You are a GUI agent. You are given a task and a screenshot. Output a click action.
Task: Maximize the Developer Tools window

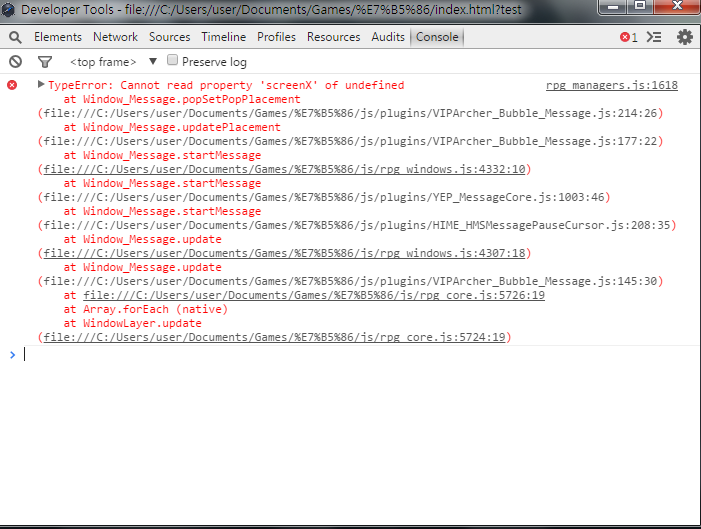click(640, 6)
